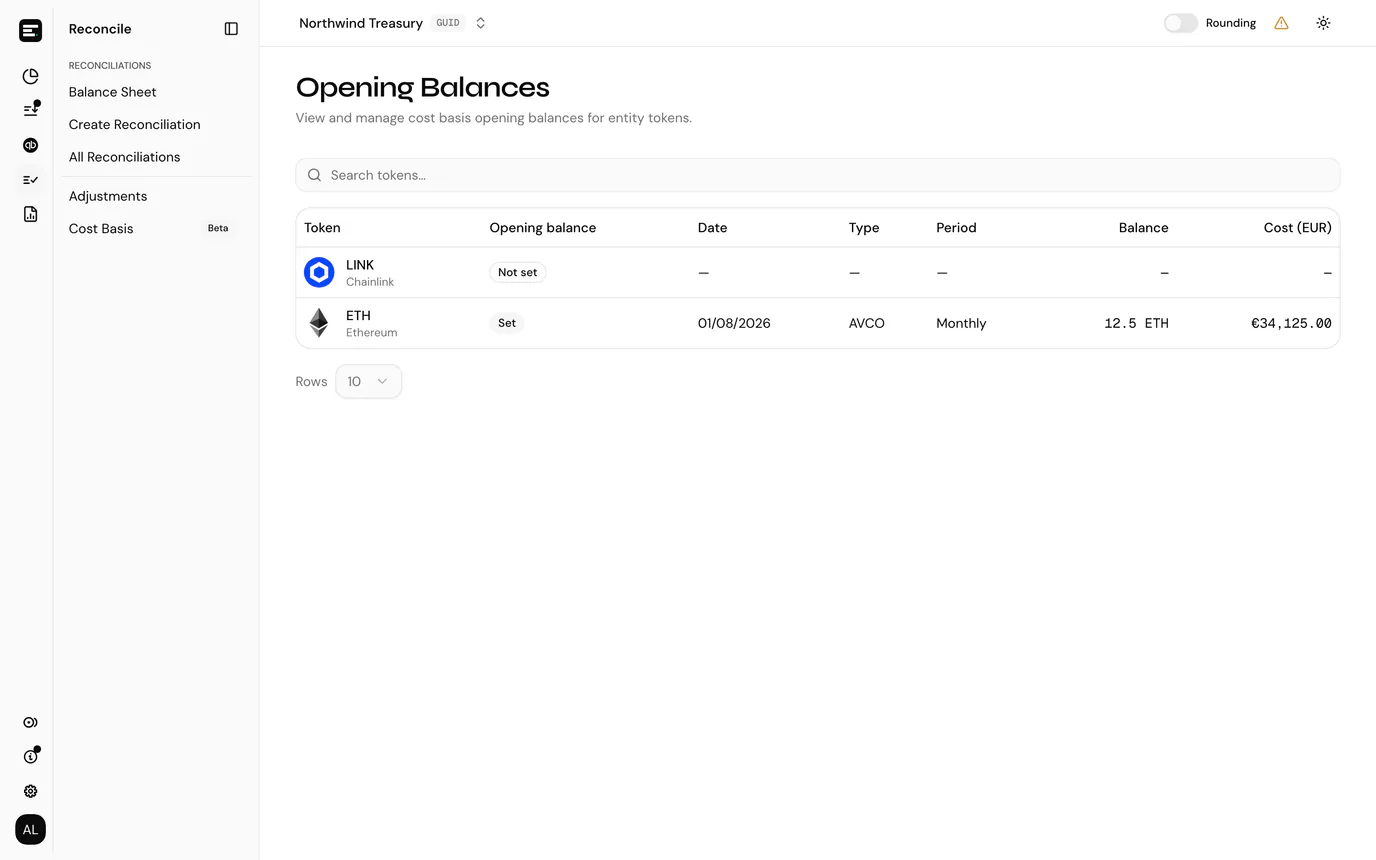Click the Balance column header
Screen dimensions: 1376x860
pos(1144,228)
